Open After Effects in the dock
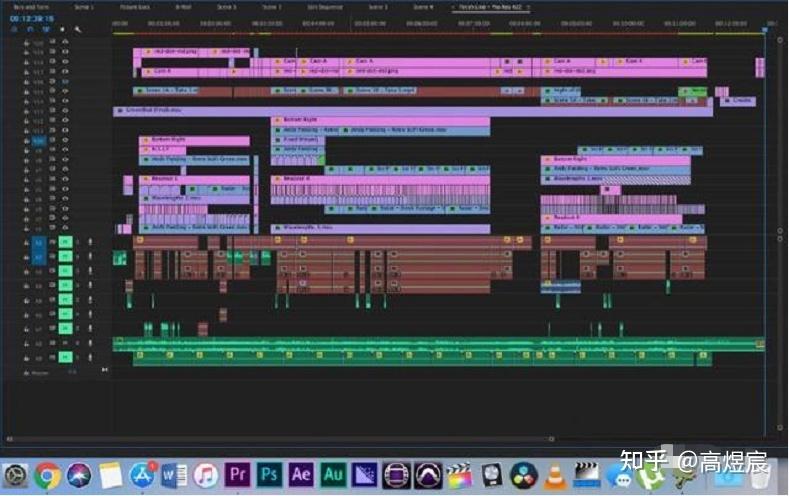 click(302, 475)
